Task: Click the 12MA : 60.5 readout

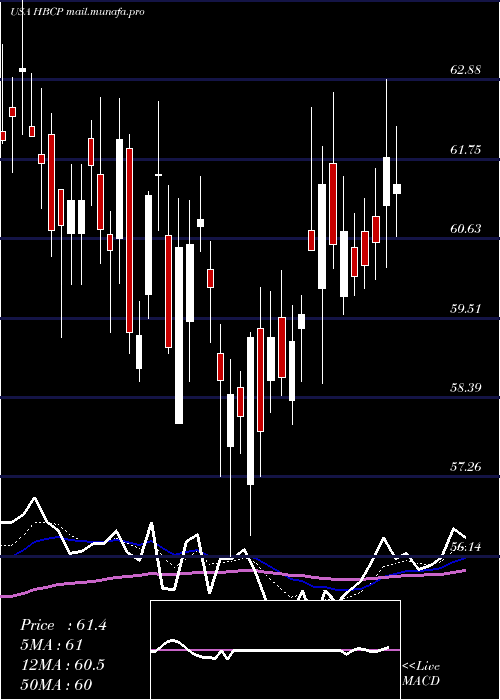Action: (x=62, y=665)
